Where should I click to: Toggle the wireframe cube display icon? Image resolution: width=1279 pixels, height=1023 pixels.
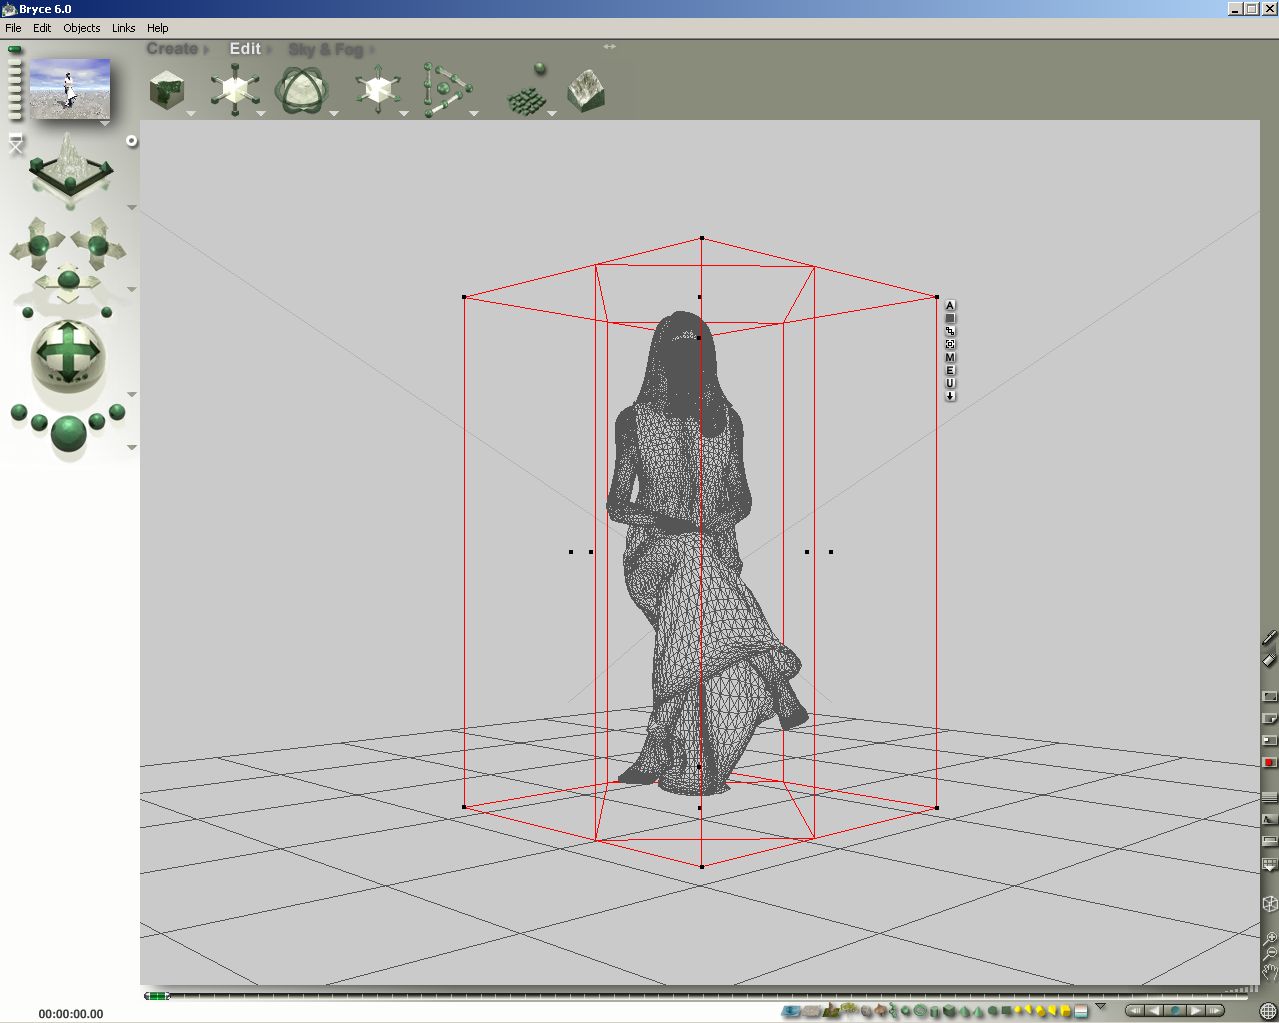[1269, 904]
